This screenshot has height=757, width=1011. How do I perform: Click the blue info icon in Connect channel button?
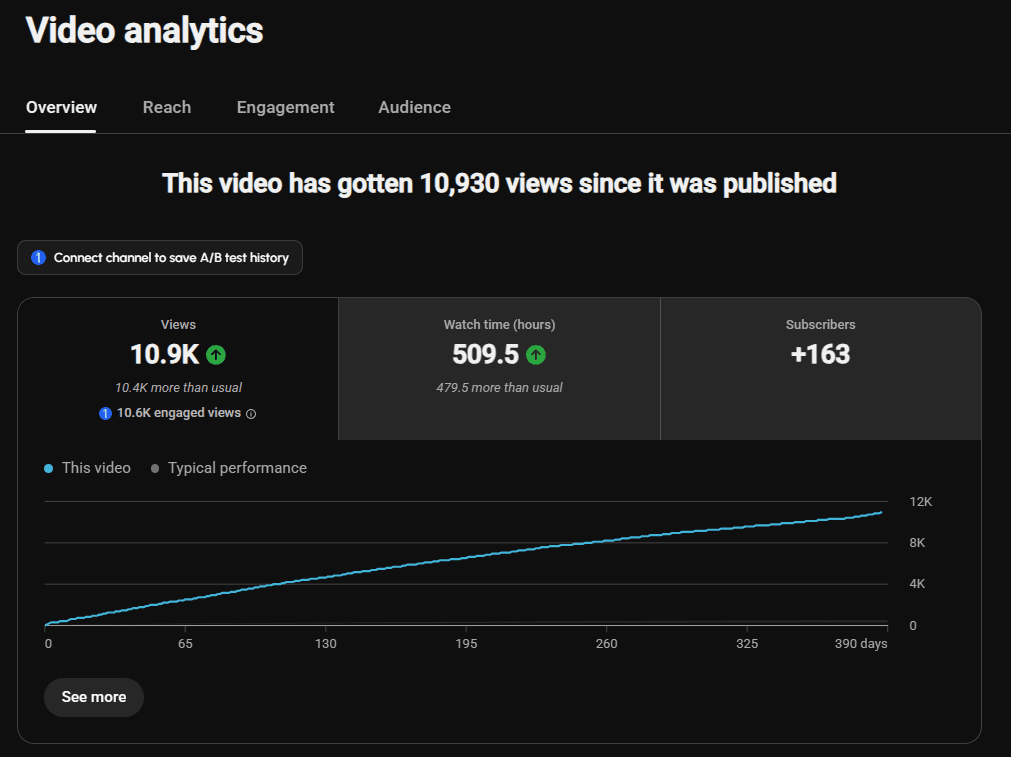point(39,257)
